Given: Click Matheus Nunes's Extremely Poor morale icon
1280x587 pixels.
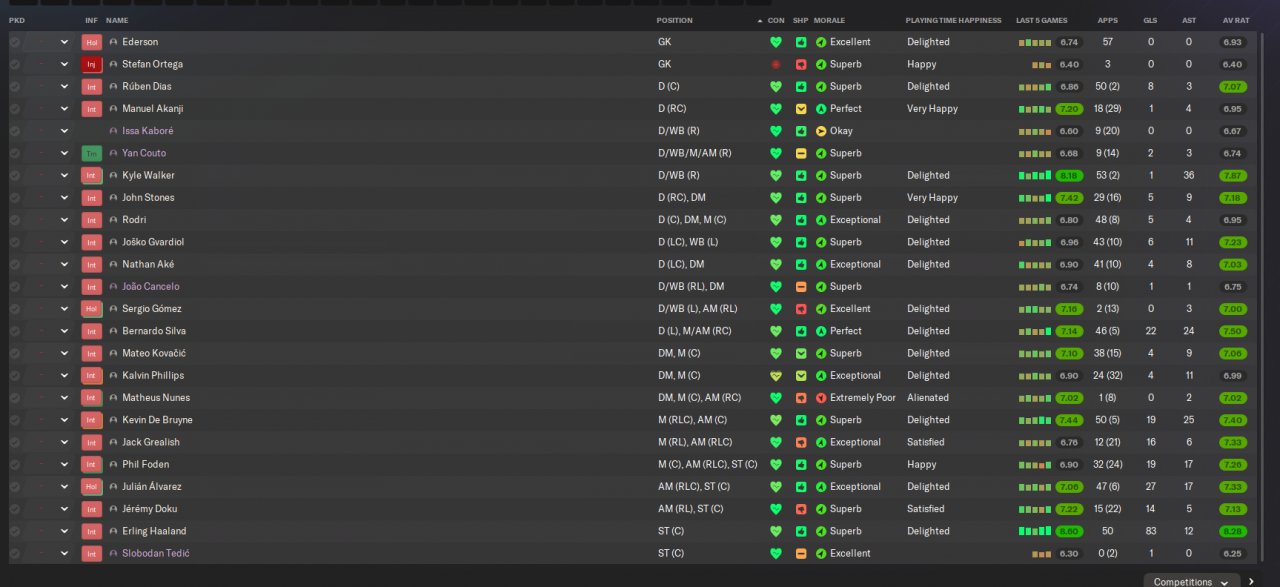Looking at the screenshot, I should (821, 398).
